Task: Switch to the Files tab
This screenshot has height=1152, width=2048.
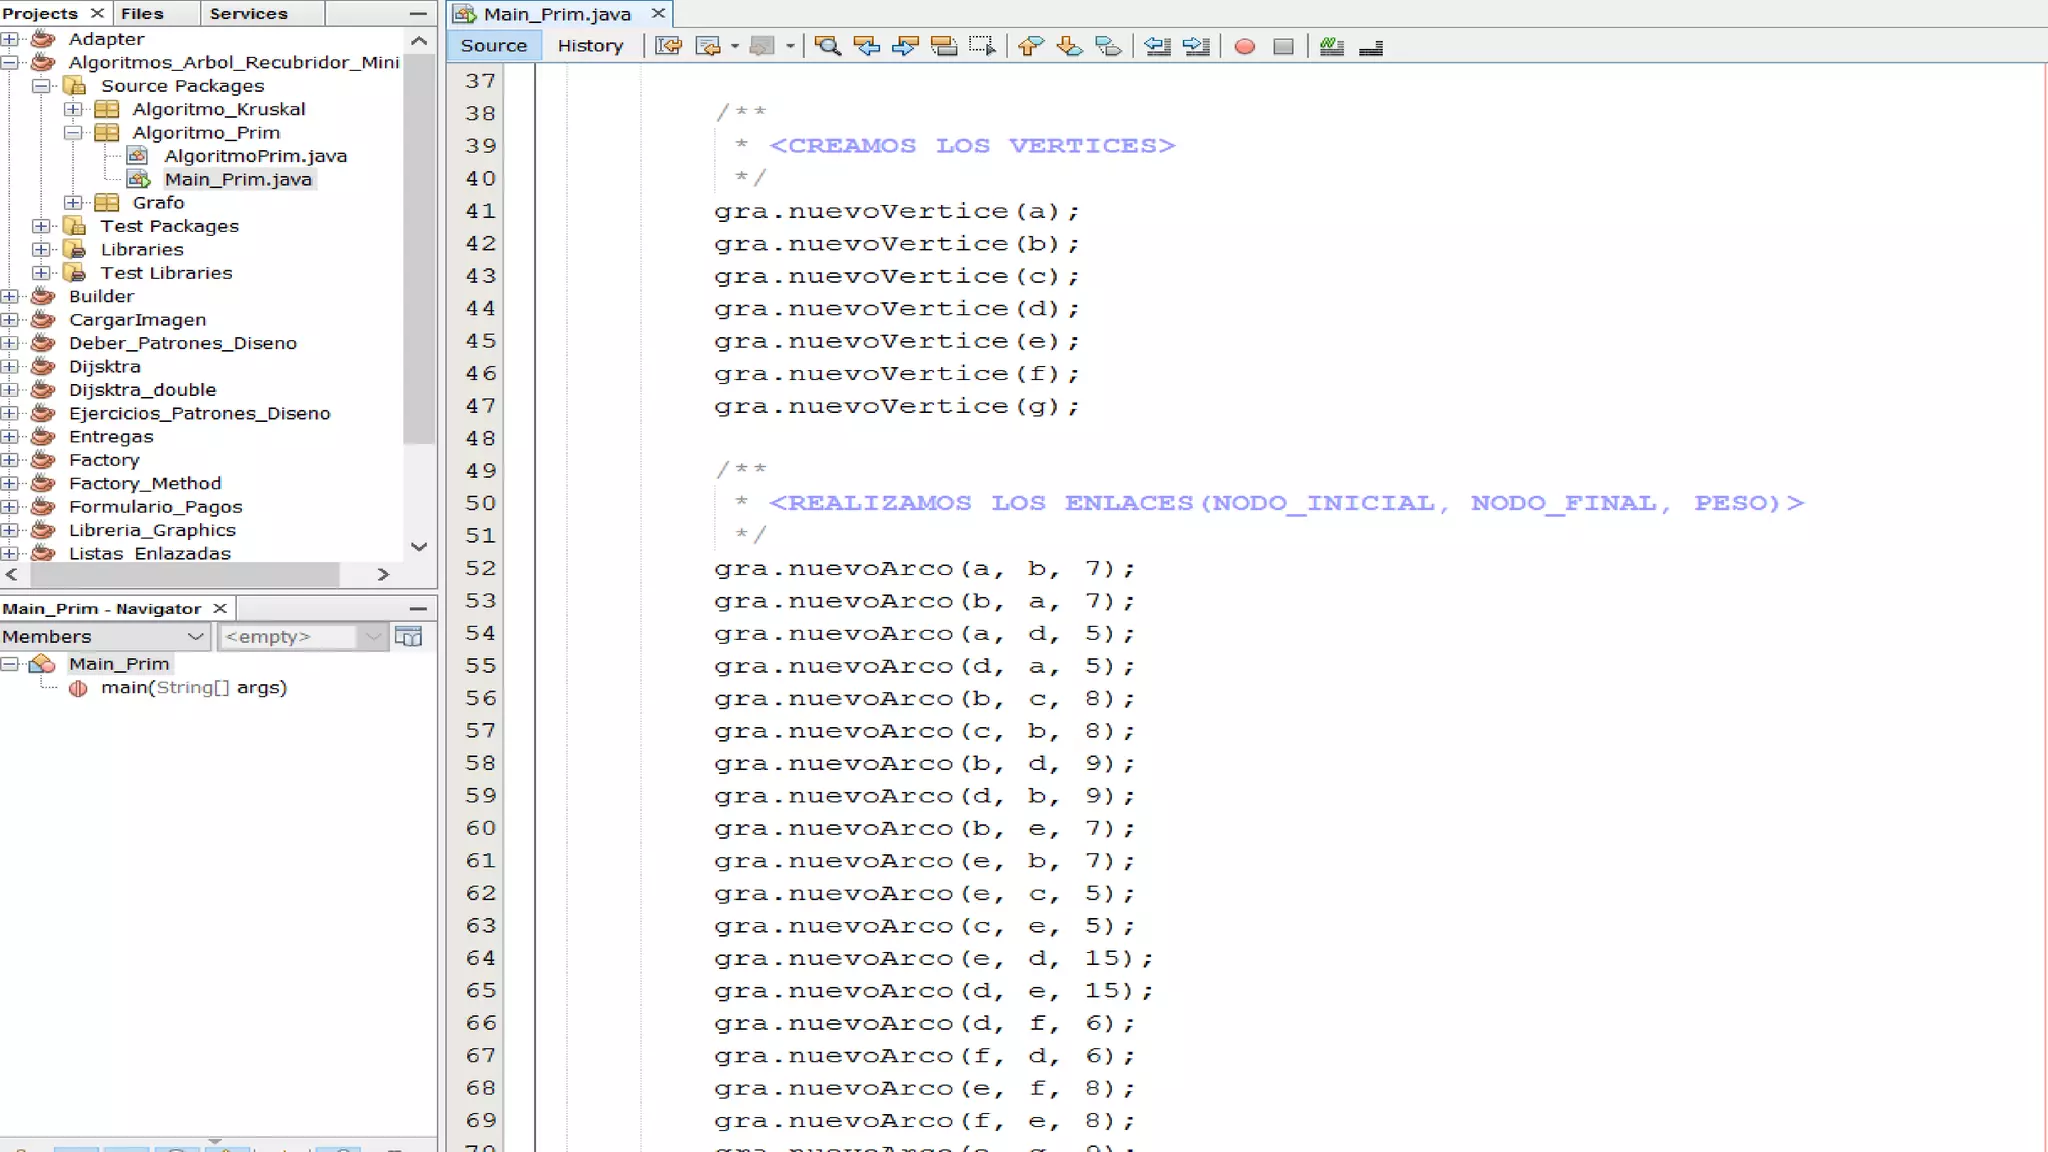Action: click(x=142, y=13)
